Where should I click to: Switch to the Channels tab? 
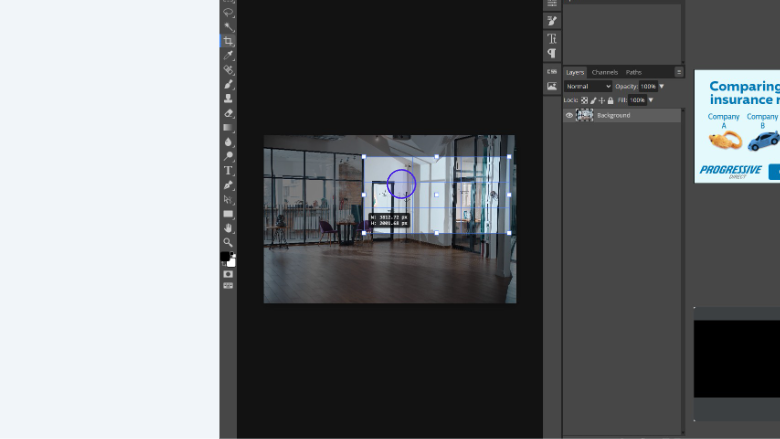tap(604, 72)
